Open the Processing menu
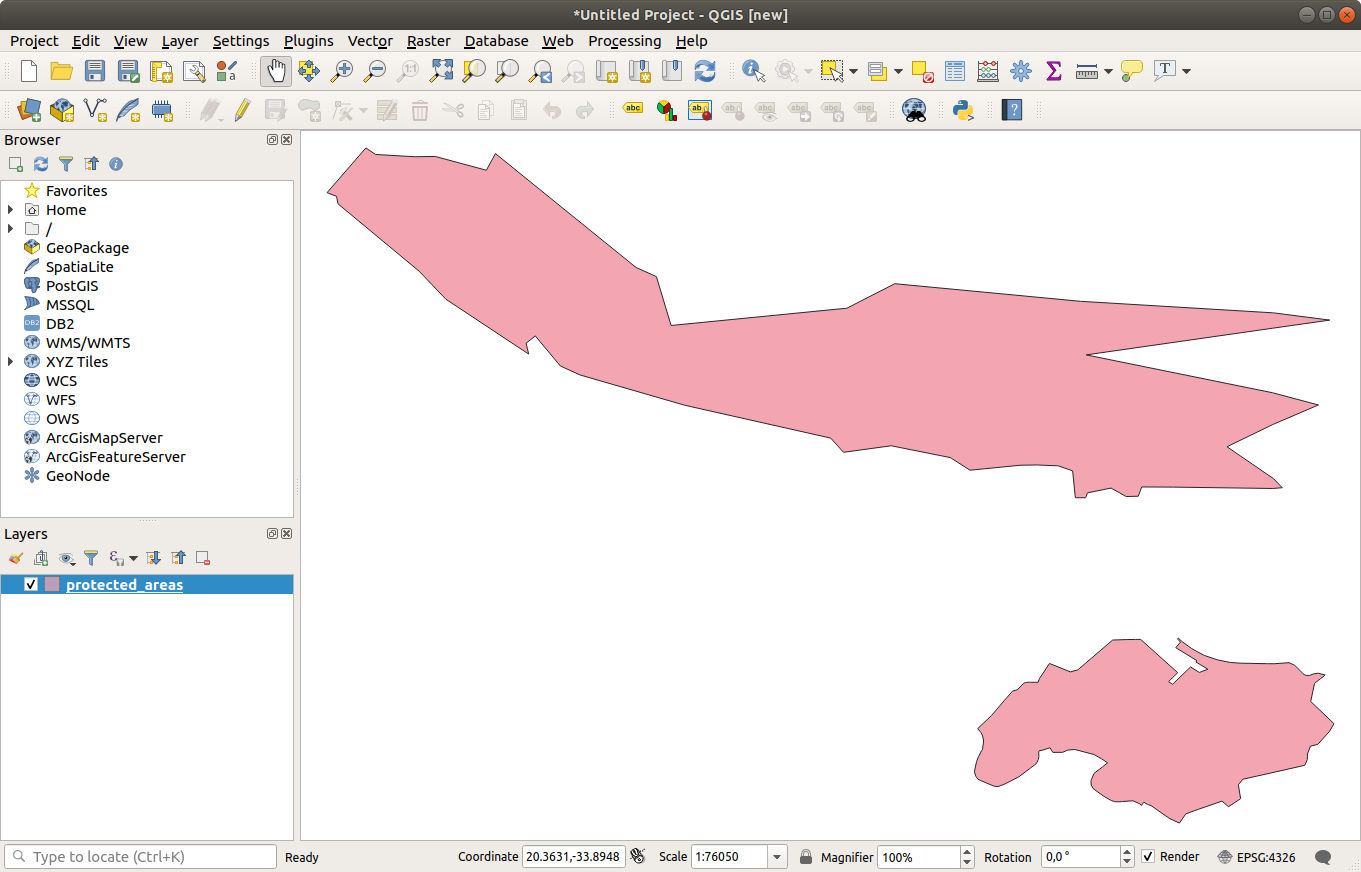Viewport: 1361px width, 872px height. coord(624,41)
